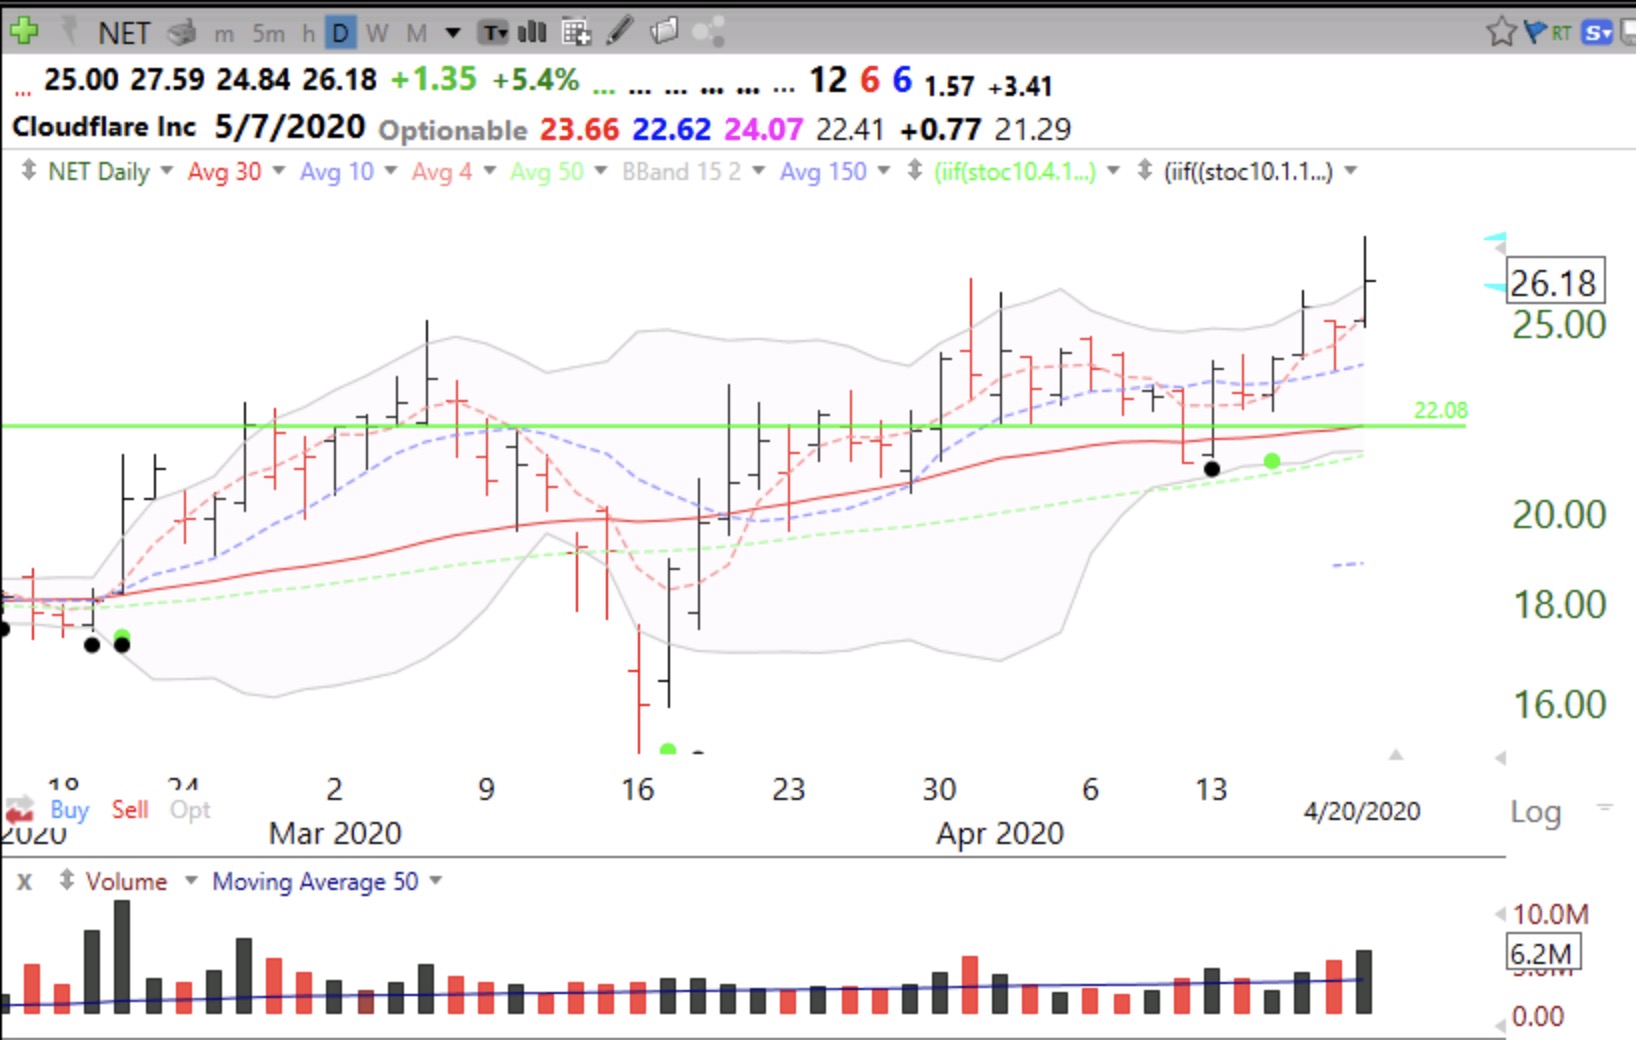The image size is (1636, 1040).
Task: Click reorder arrows before black iif((stoc10.1.1
Action: [1145, 171]
